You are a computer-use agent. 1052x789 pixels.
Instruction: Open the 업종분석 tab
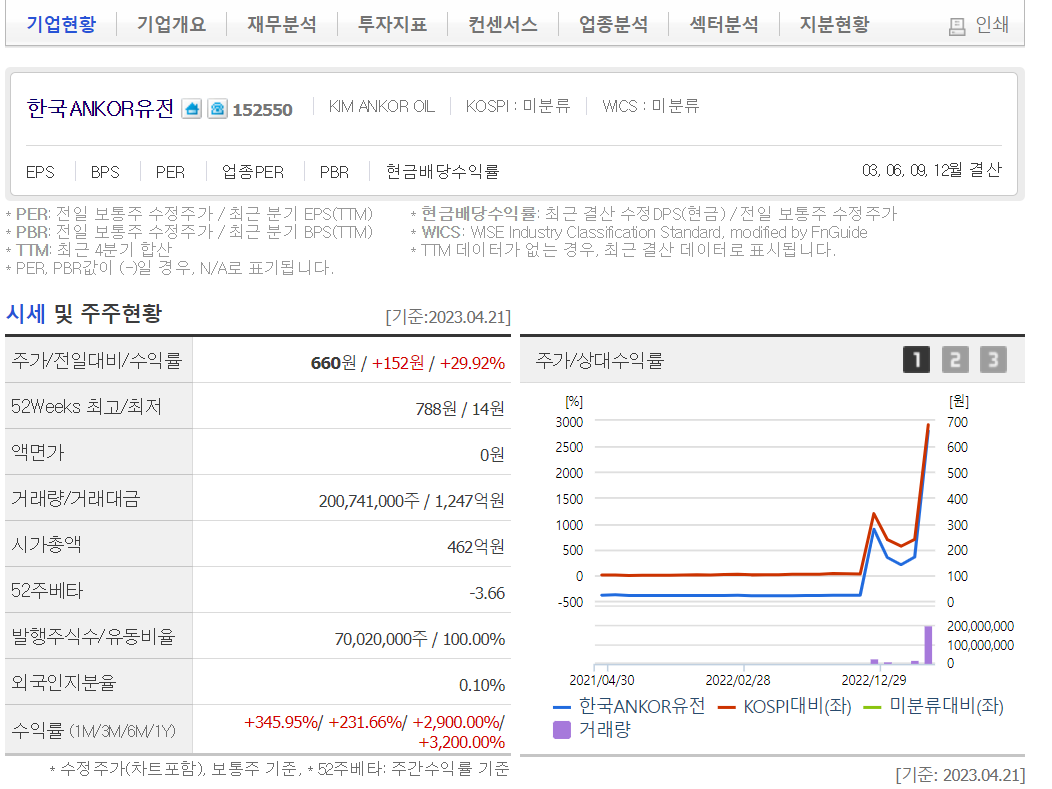point(614,24)
